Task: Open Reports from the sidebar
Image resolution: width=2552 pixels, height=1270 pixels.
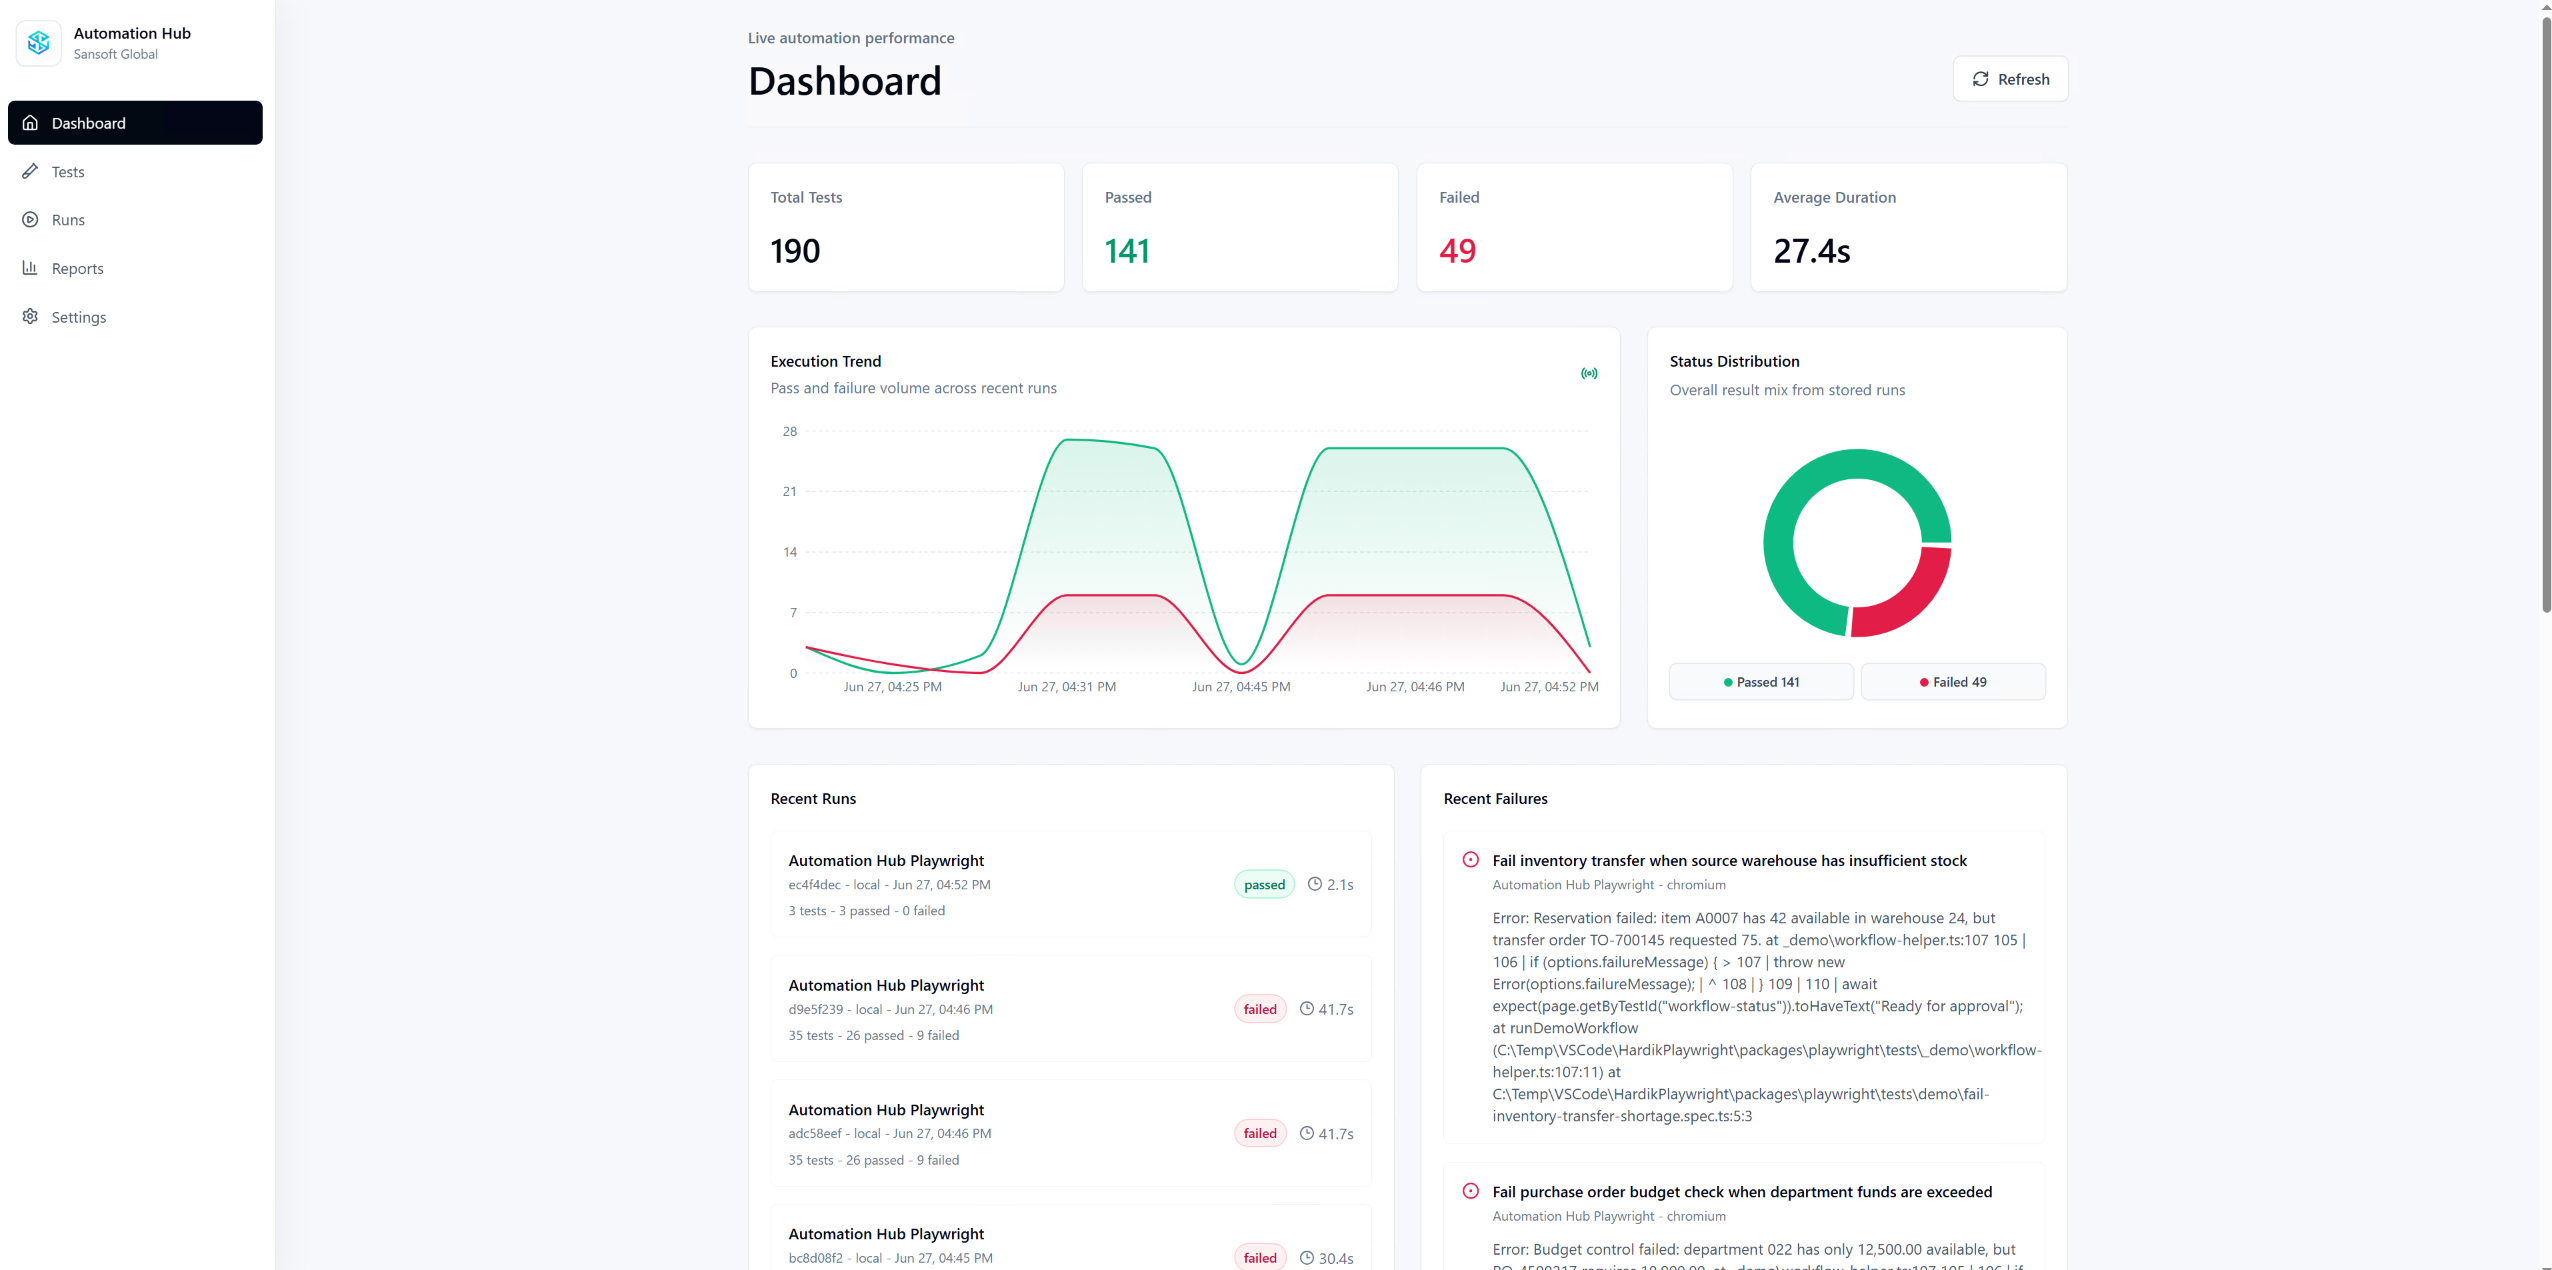Action: pyautogui.click(x=135, y=268)
